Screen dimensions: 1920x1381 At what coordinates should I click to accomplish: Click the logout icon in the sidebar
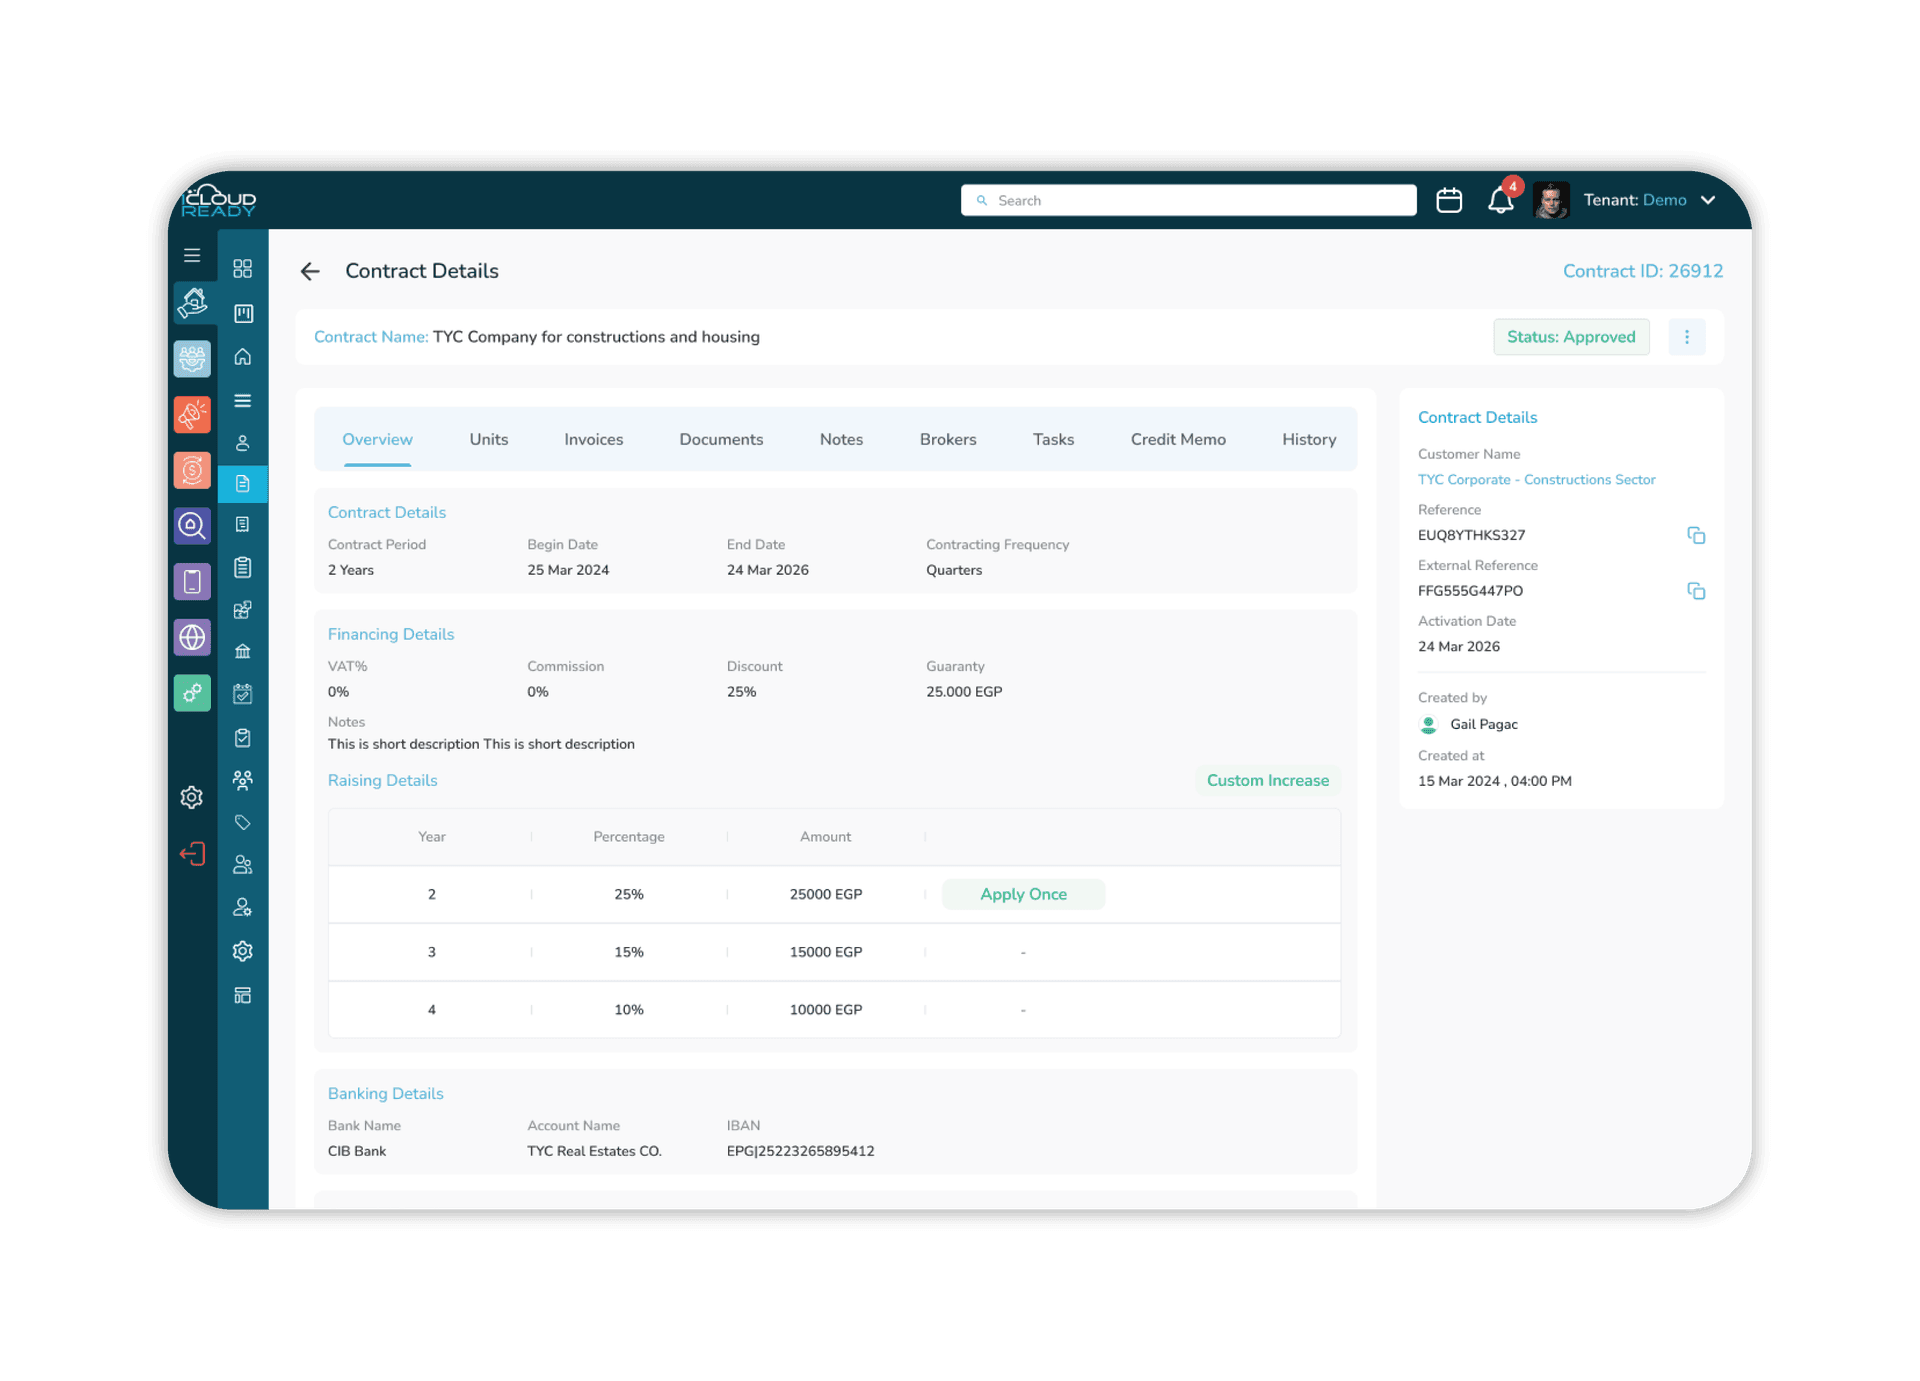(192, 853)
